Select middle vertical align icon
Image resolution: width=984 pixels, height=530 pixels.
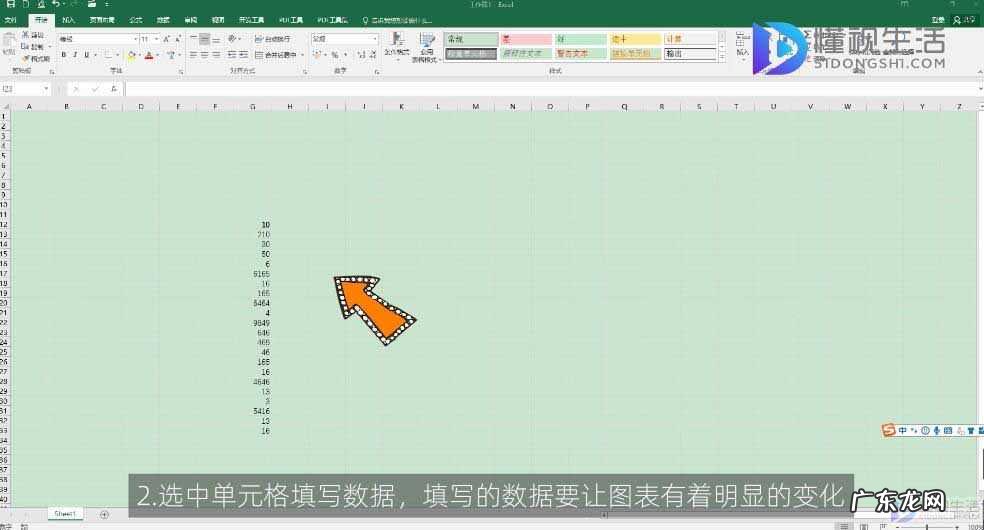click(x=205, y=39)
